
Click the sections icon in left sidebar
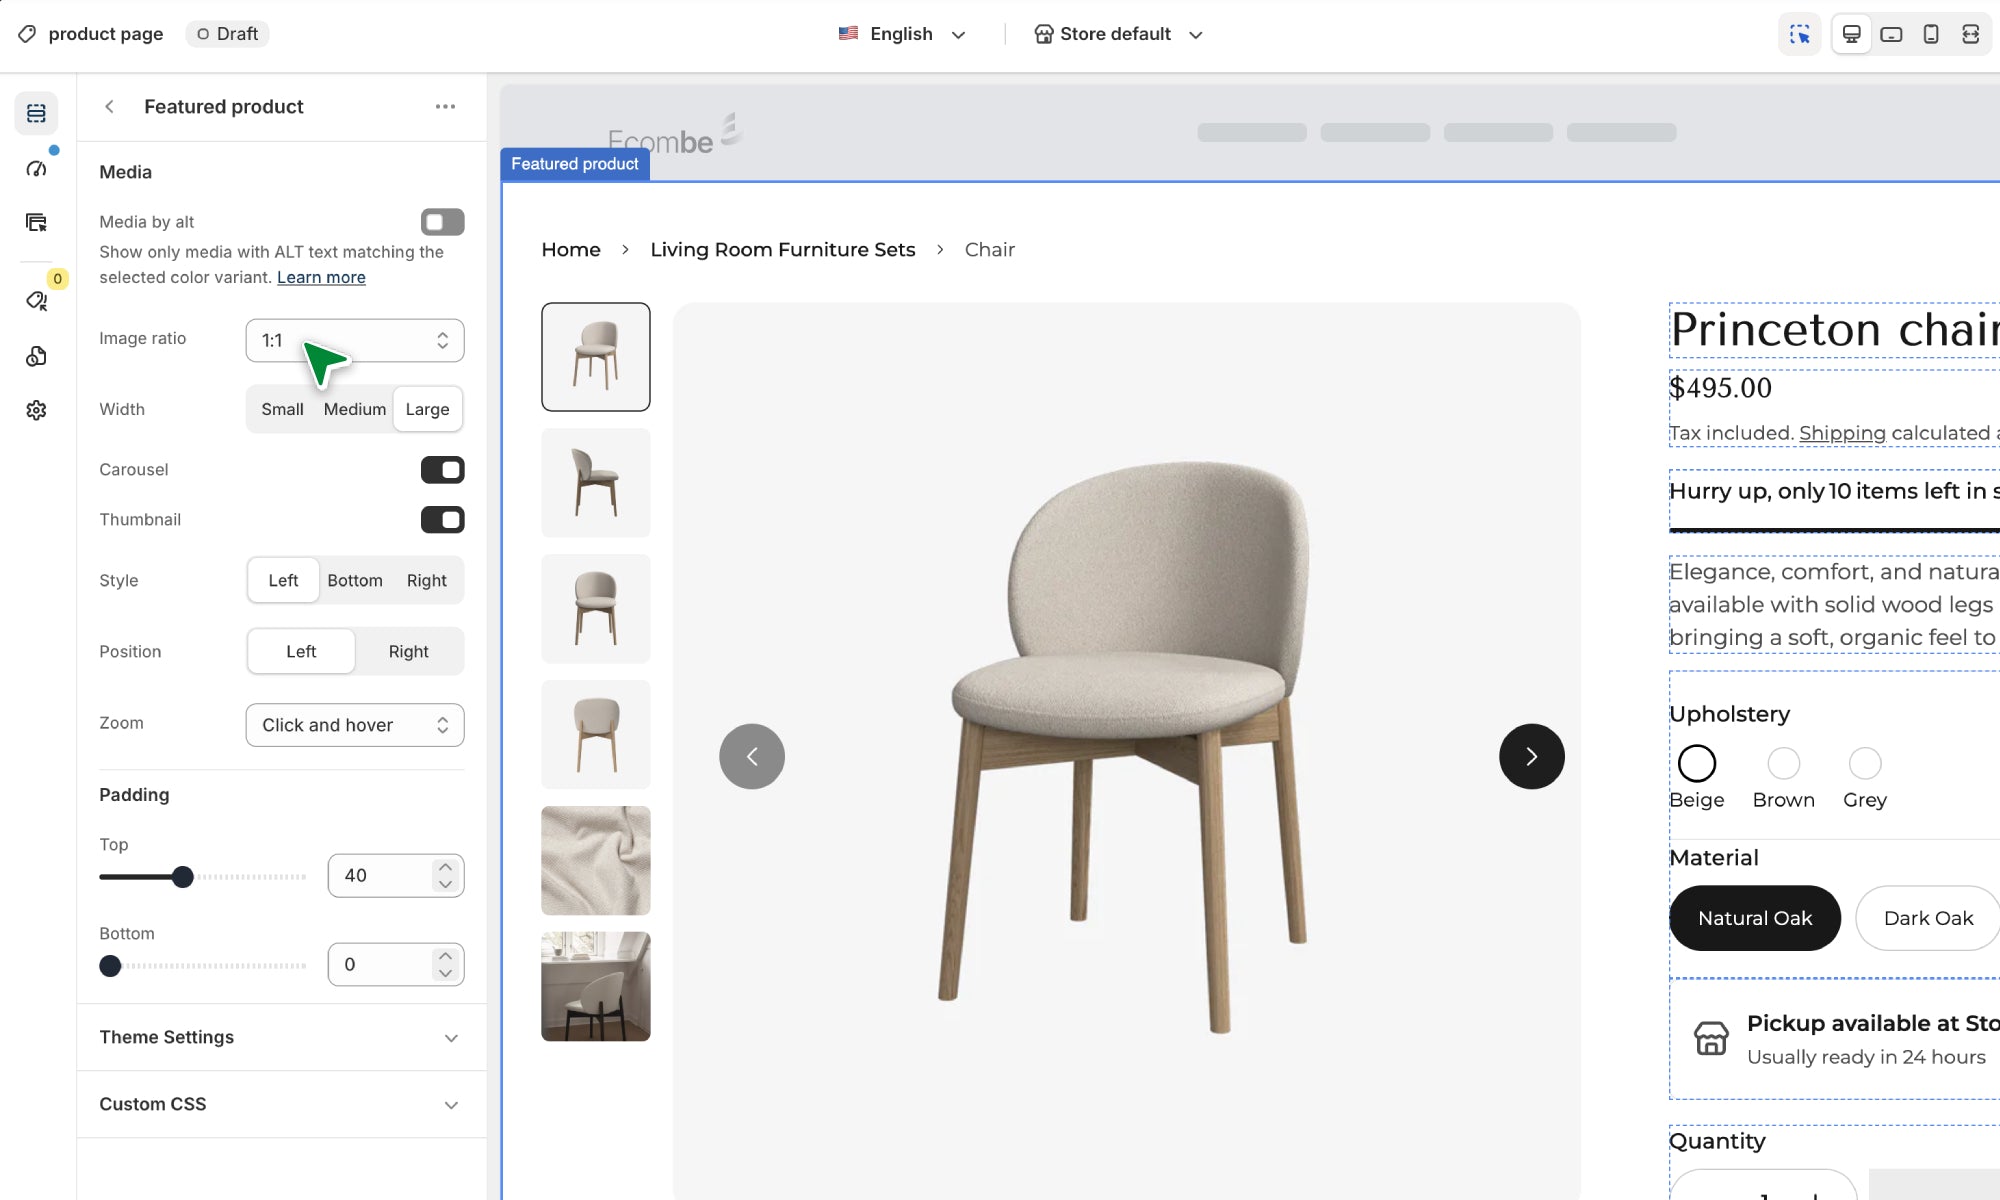(36, 113)
